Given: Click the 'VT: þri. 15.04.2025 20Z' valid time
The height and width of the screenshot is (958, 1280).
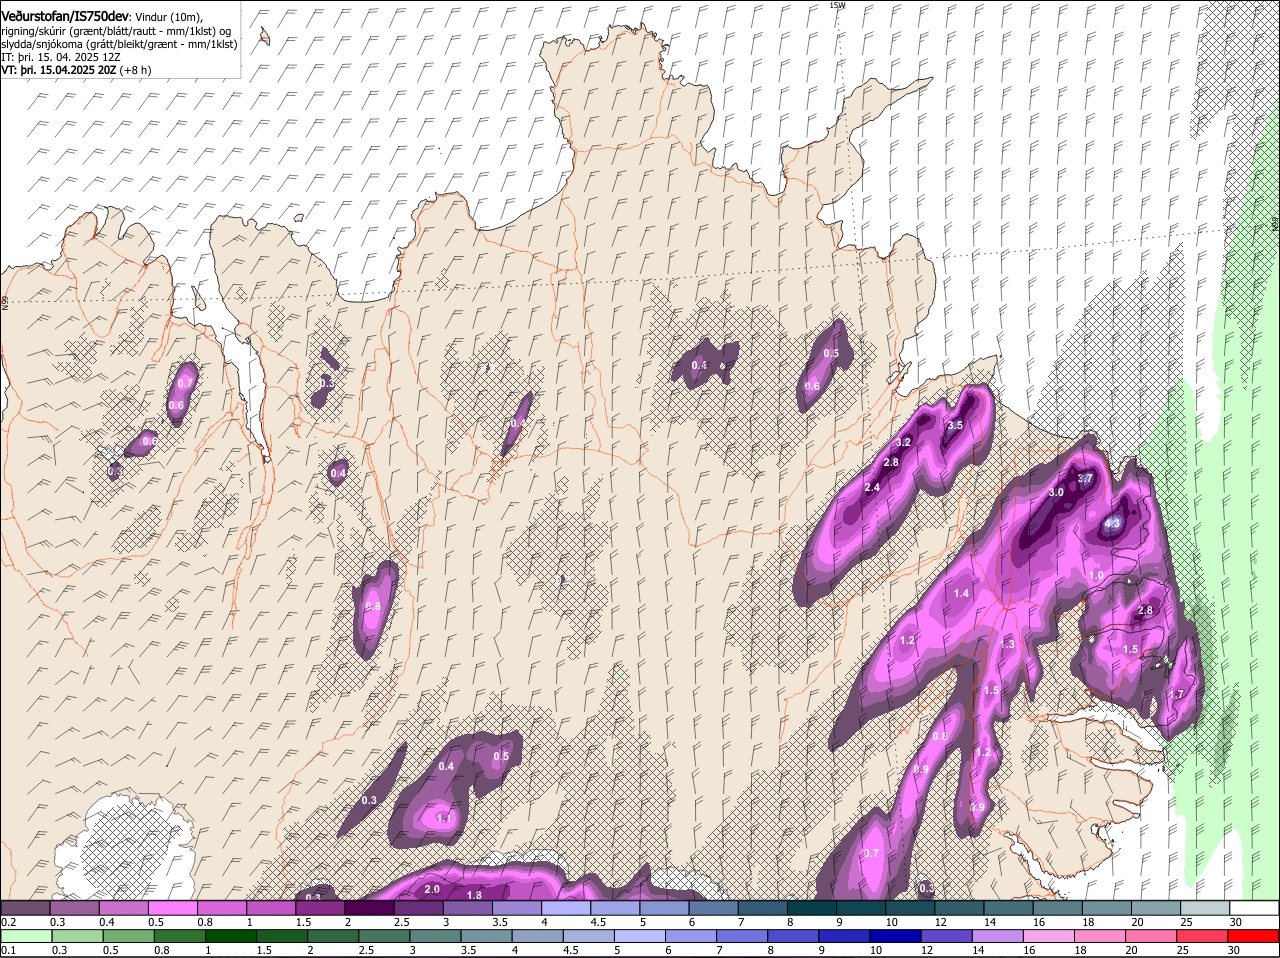Looking at the screenshot, I should 59,70.
